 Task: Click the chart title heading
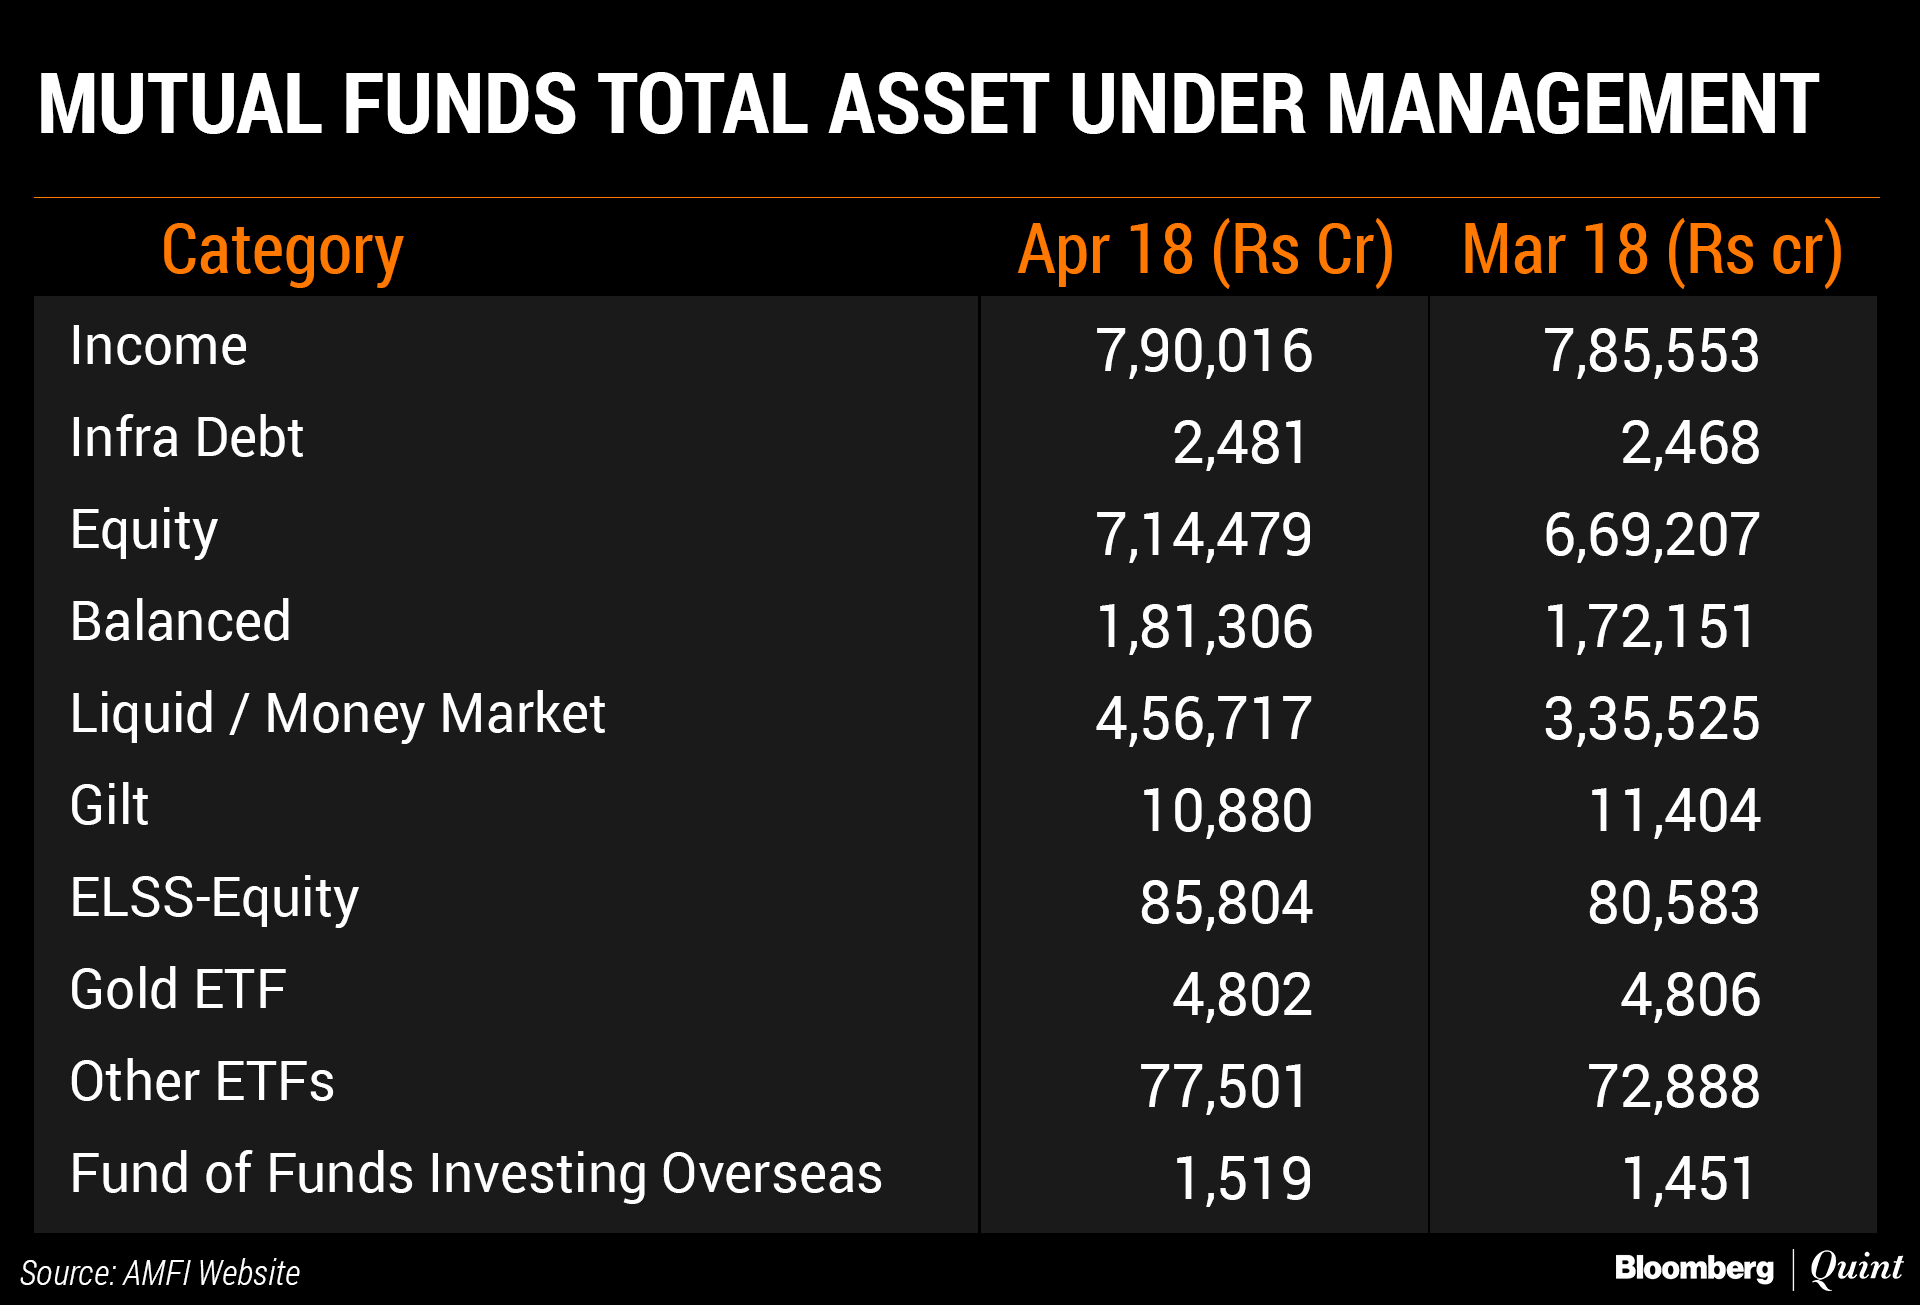(x=928, y=104)
